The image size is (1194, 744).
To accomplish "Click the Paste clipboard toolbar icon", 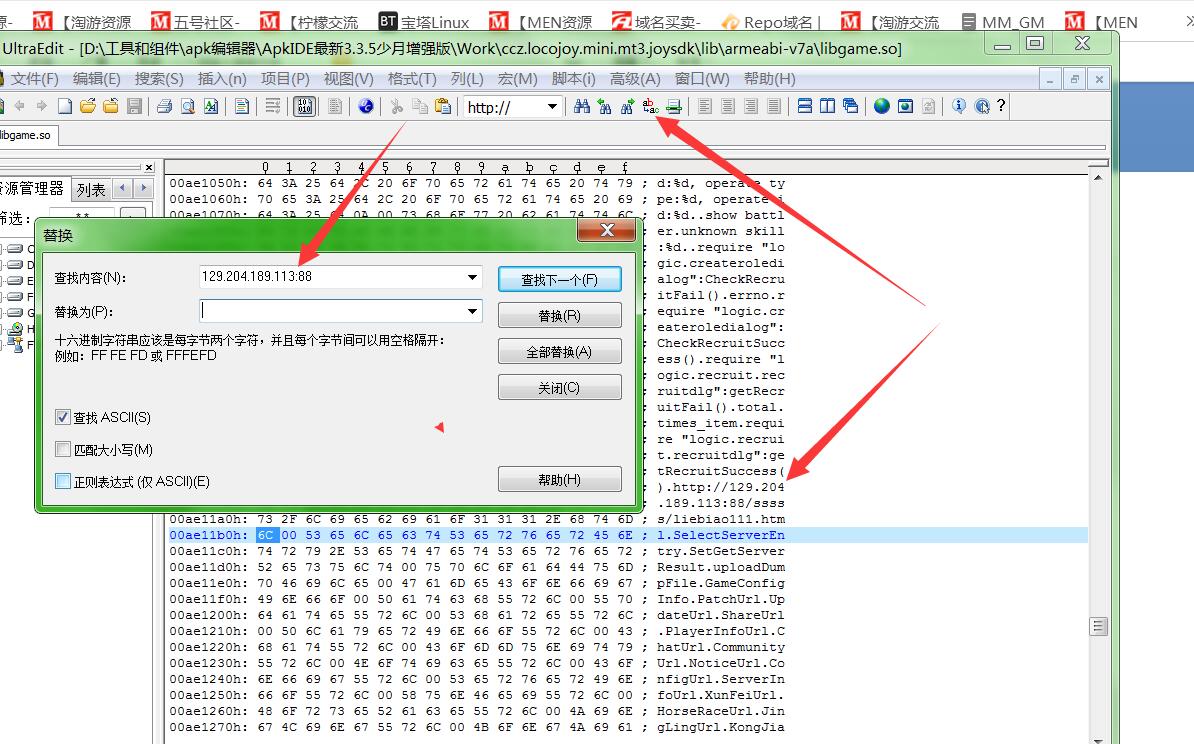I will 442,106.
